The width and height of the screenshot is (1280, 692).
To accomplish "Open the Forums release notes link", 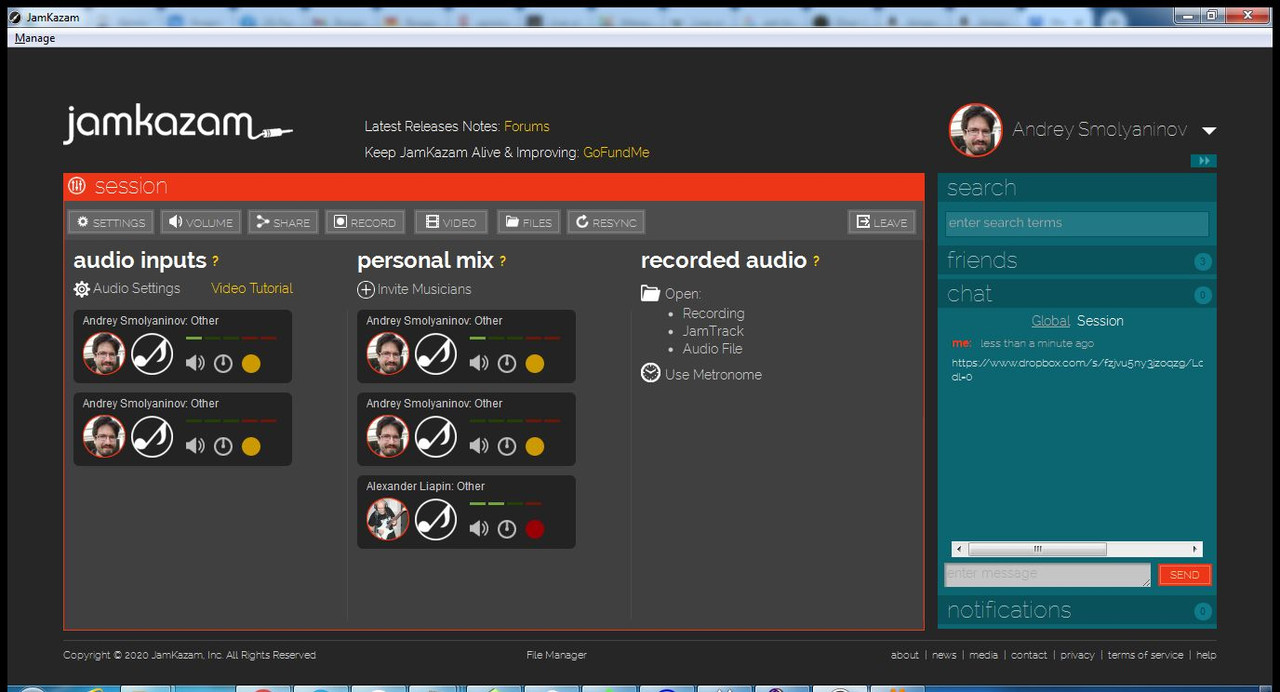I will [x=526, y=126].
